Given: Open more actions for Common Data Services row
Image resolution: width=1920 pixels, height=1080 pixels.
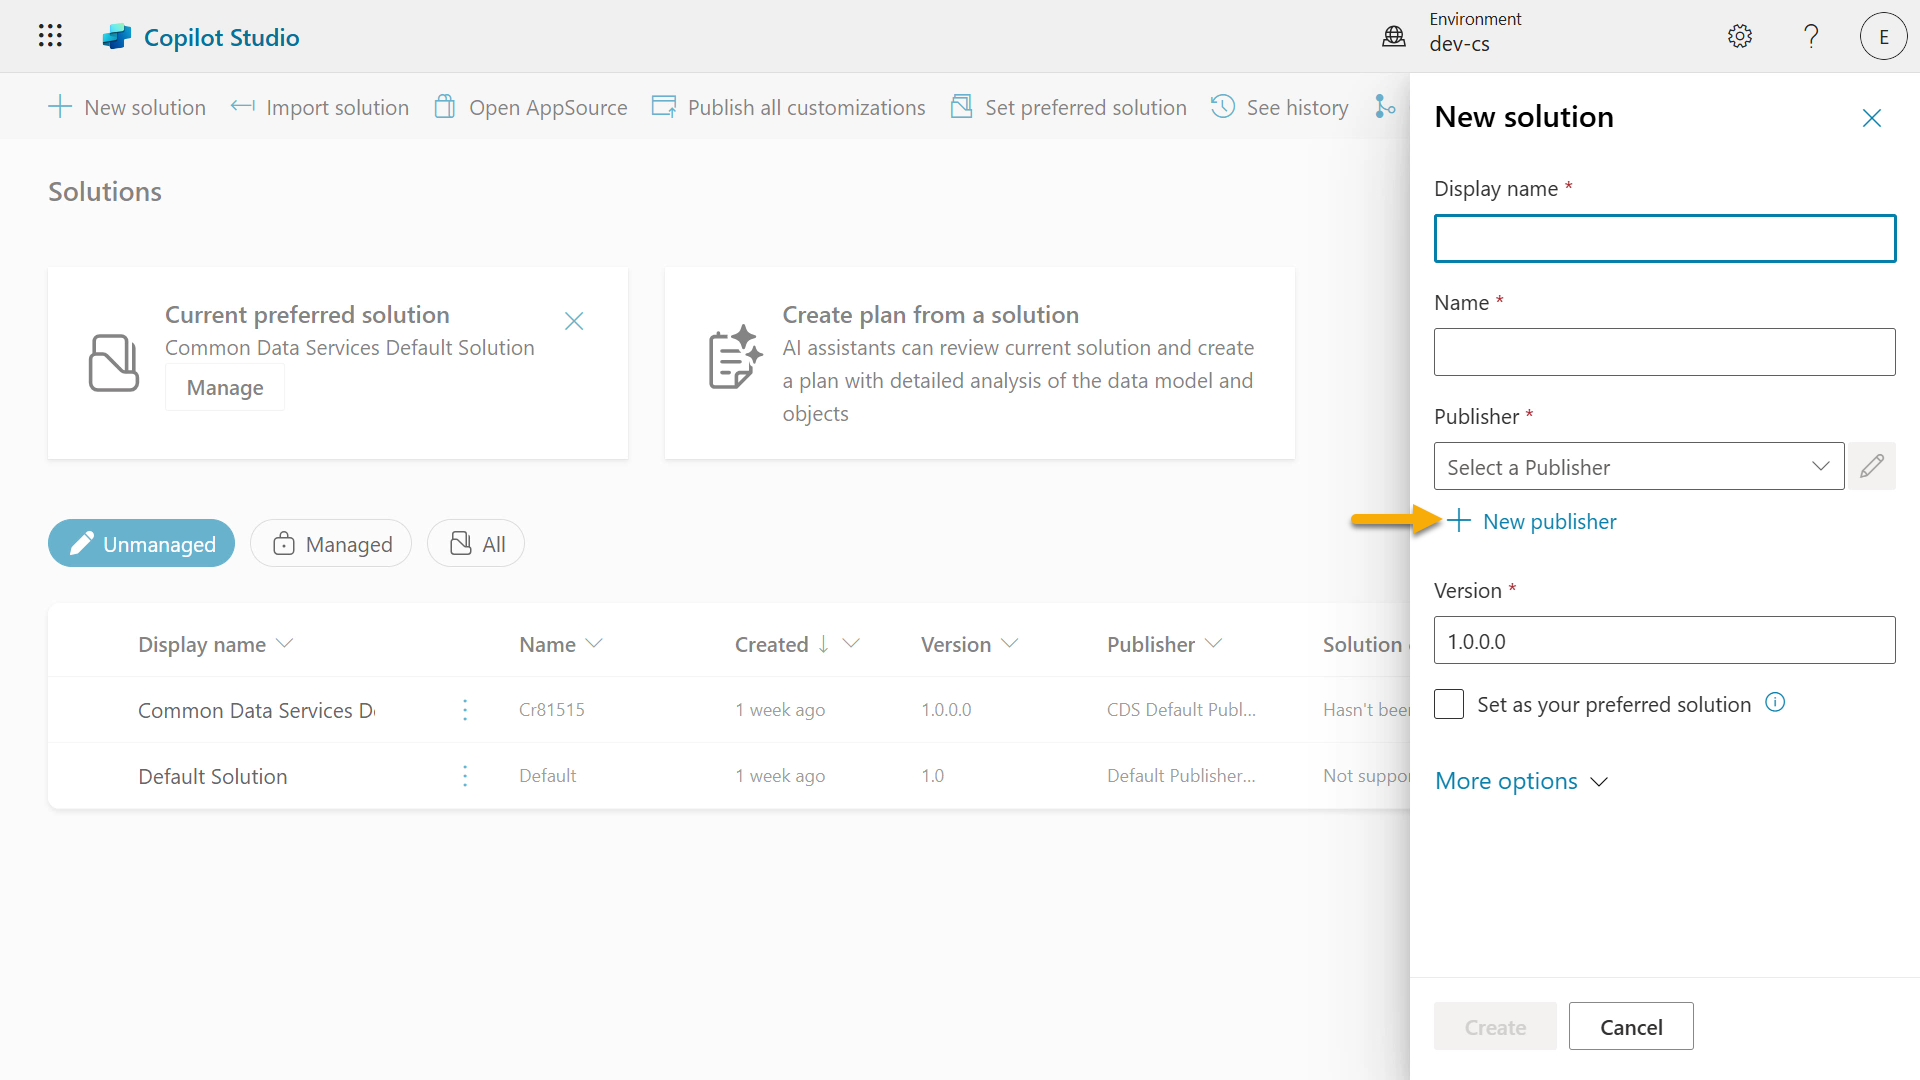Looking at the screenshot, I should tap(465, 710).
